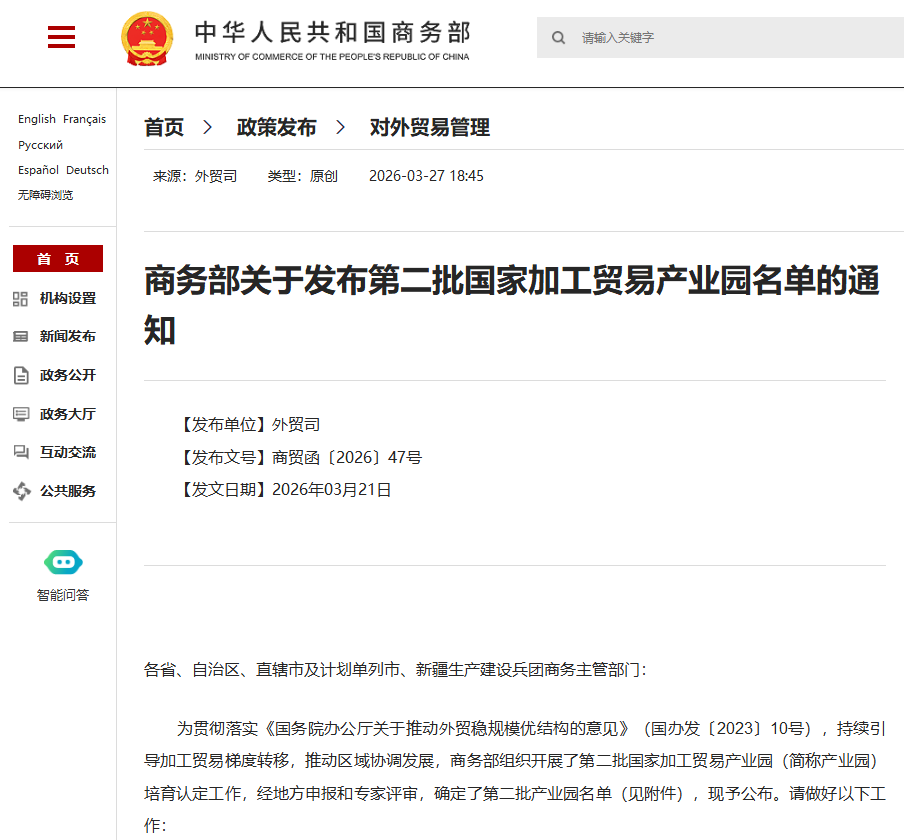
Task: Click the 政务大厅 monitor icon
Action: [21, 414]
